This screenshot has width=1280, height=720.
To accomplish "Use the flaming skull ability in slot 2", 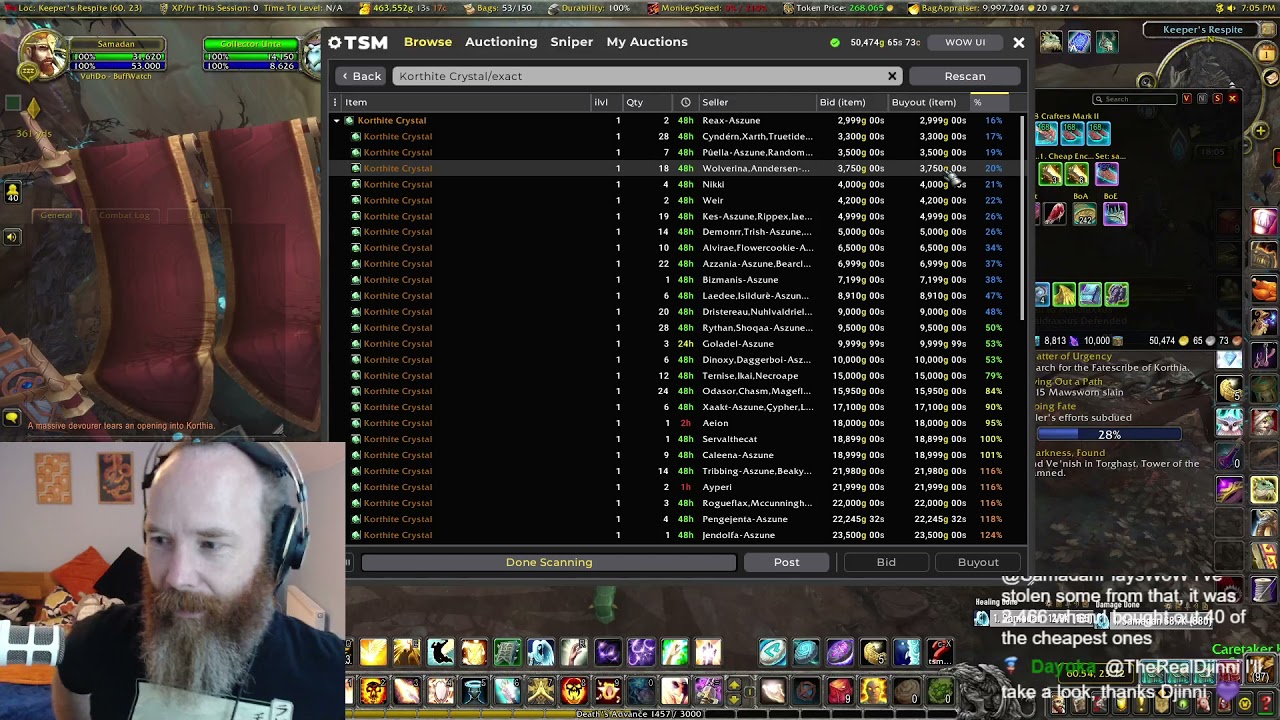I will click(374, 691).
